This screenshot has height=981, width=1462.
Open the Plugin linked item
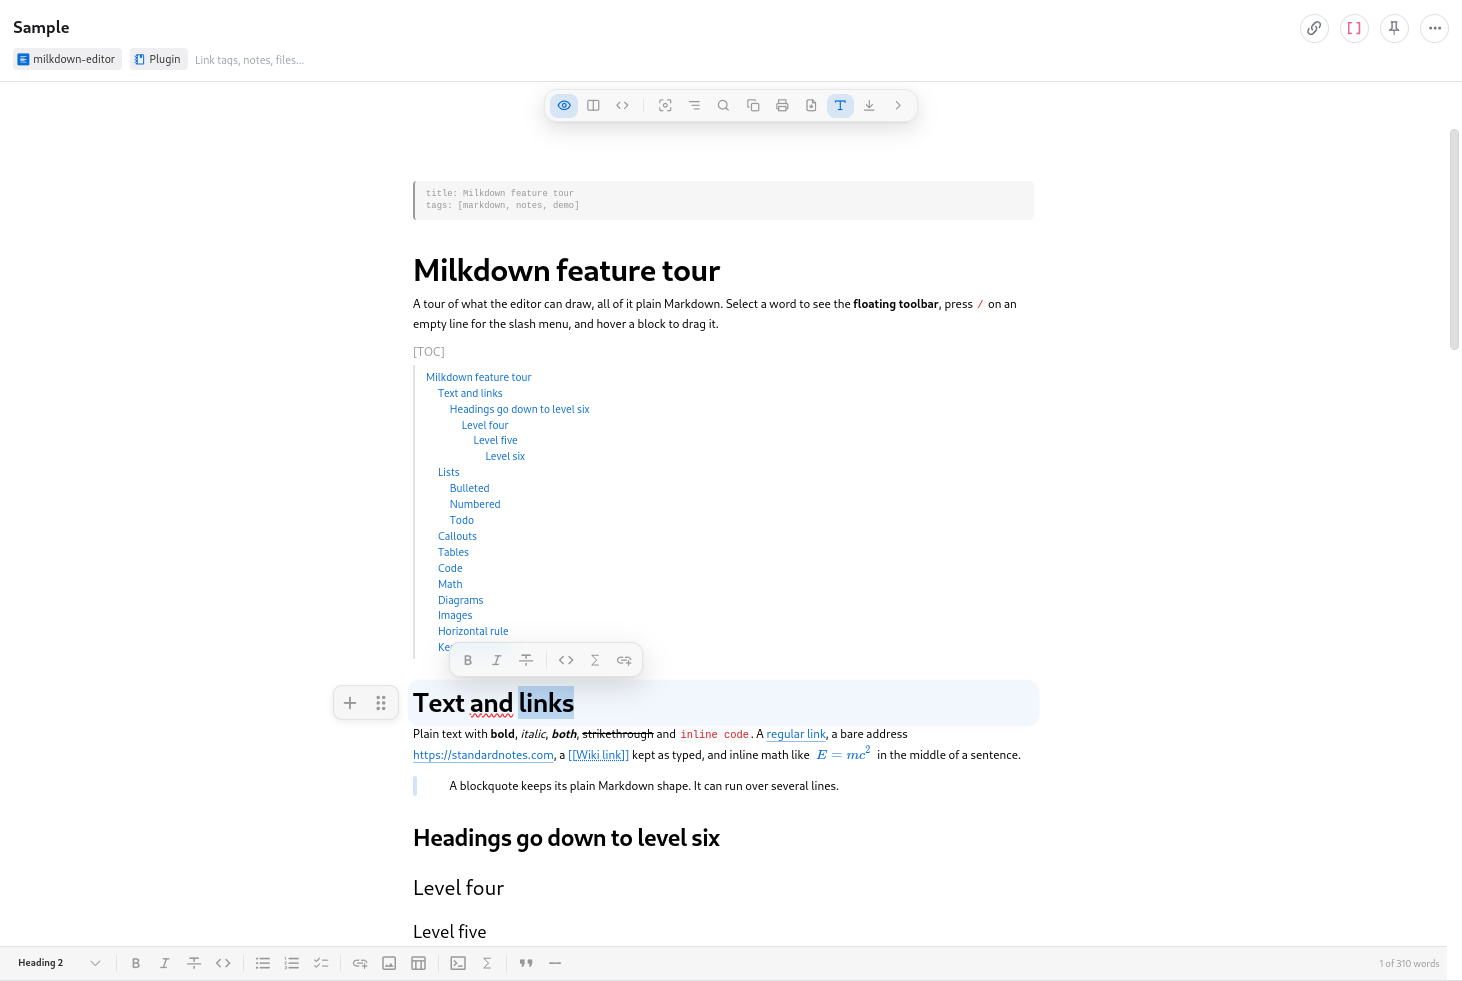click(x=158, y=59)
